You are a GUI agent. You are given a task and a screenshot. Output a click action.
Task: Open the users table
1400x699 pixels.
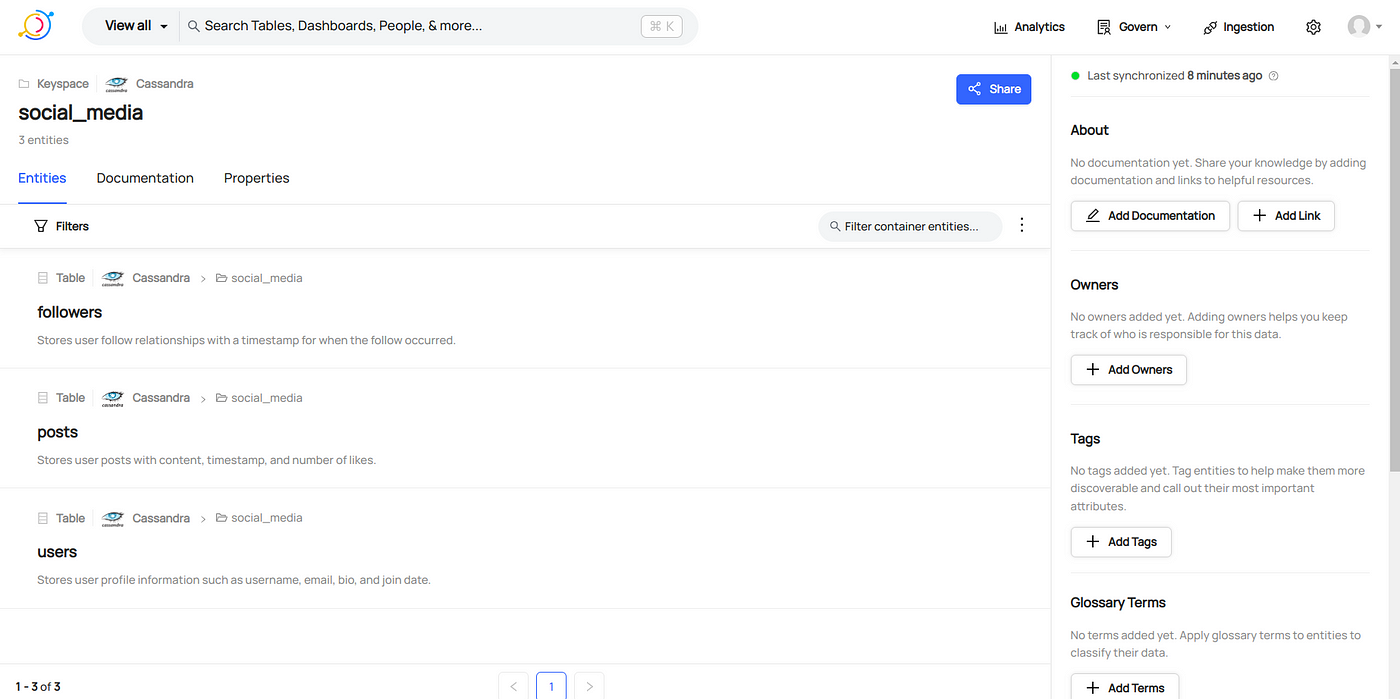pos(57,552)
